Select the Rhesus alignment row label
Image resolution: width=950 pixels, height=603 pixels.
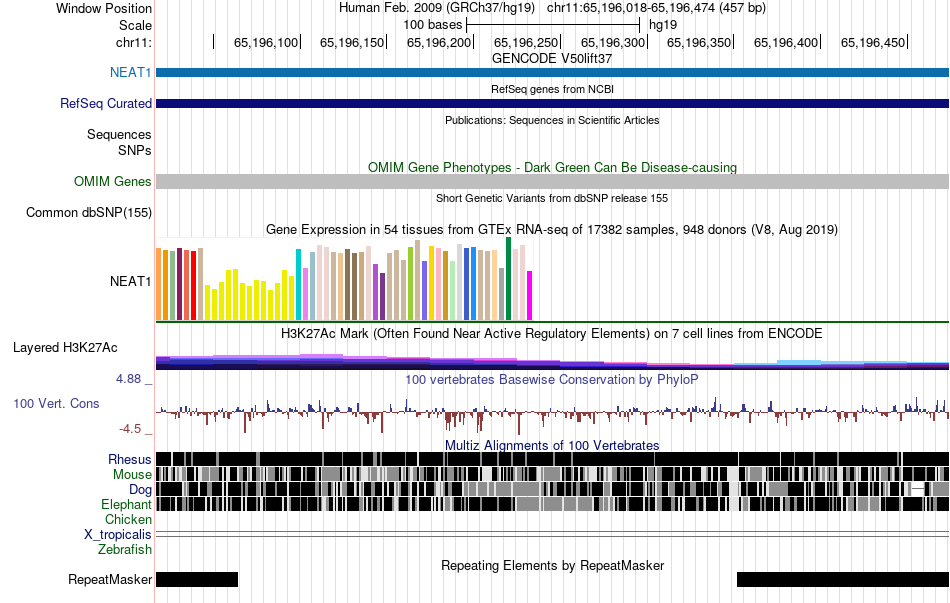130,459
